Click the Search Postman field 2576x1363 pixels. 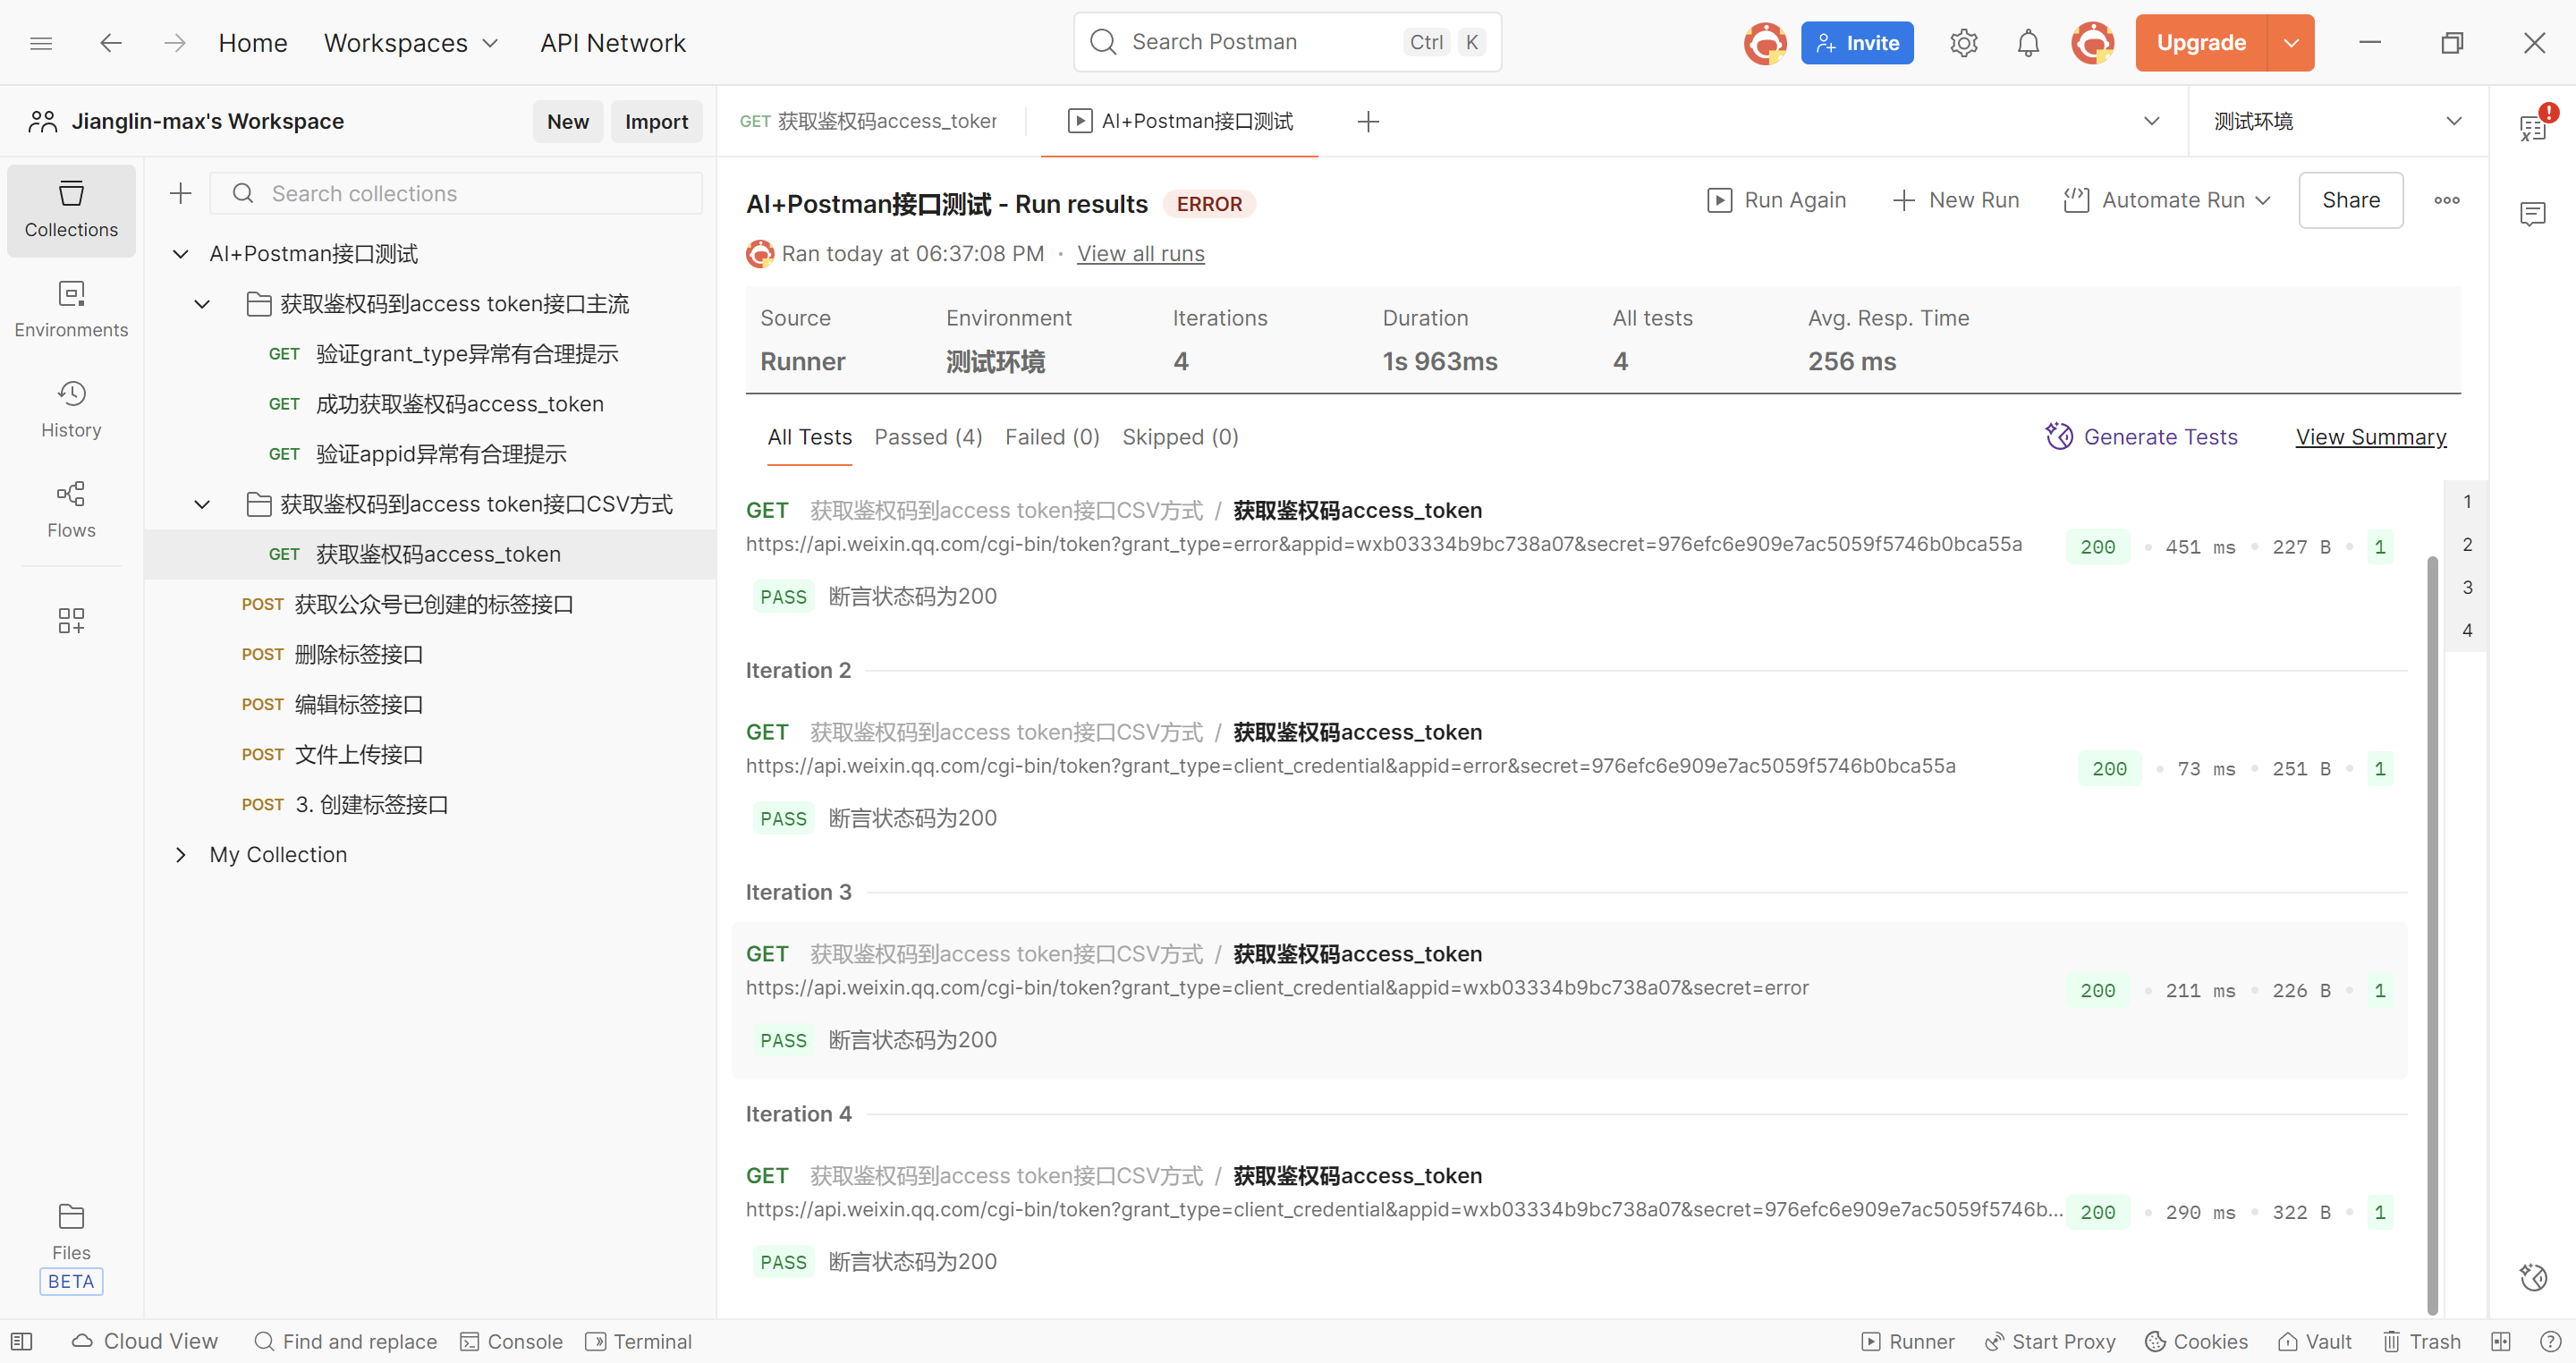tap(1287, 42)
